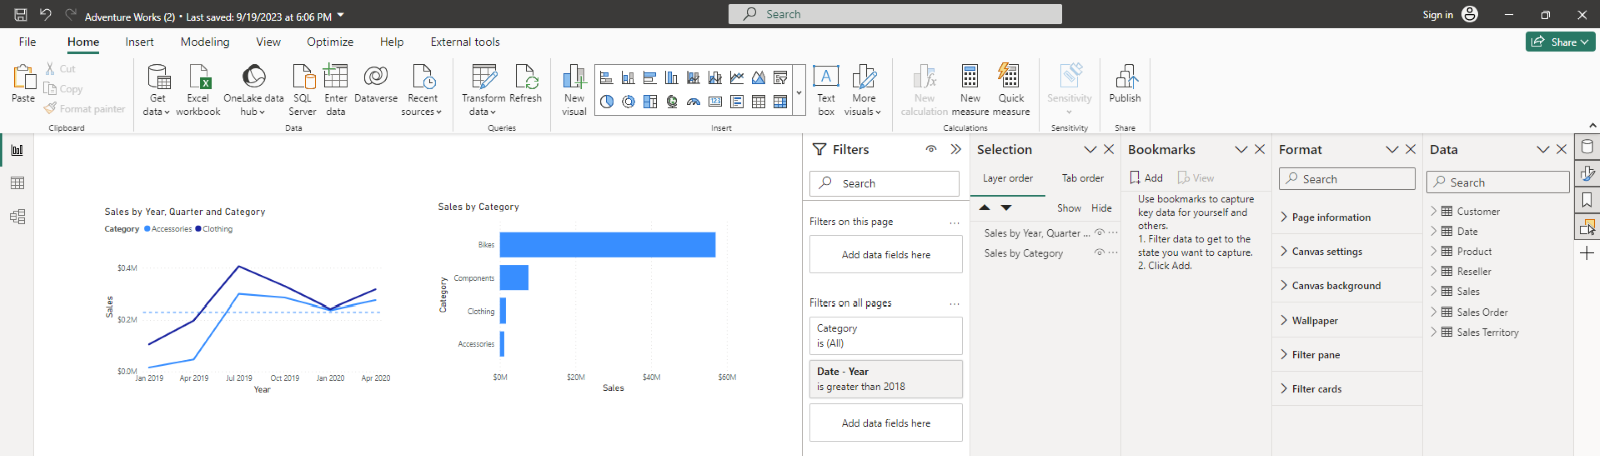Screen dimensions: 1600x456
Task: Open More visuals dropdown
Action: coord(864,90)
